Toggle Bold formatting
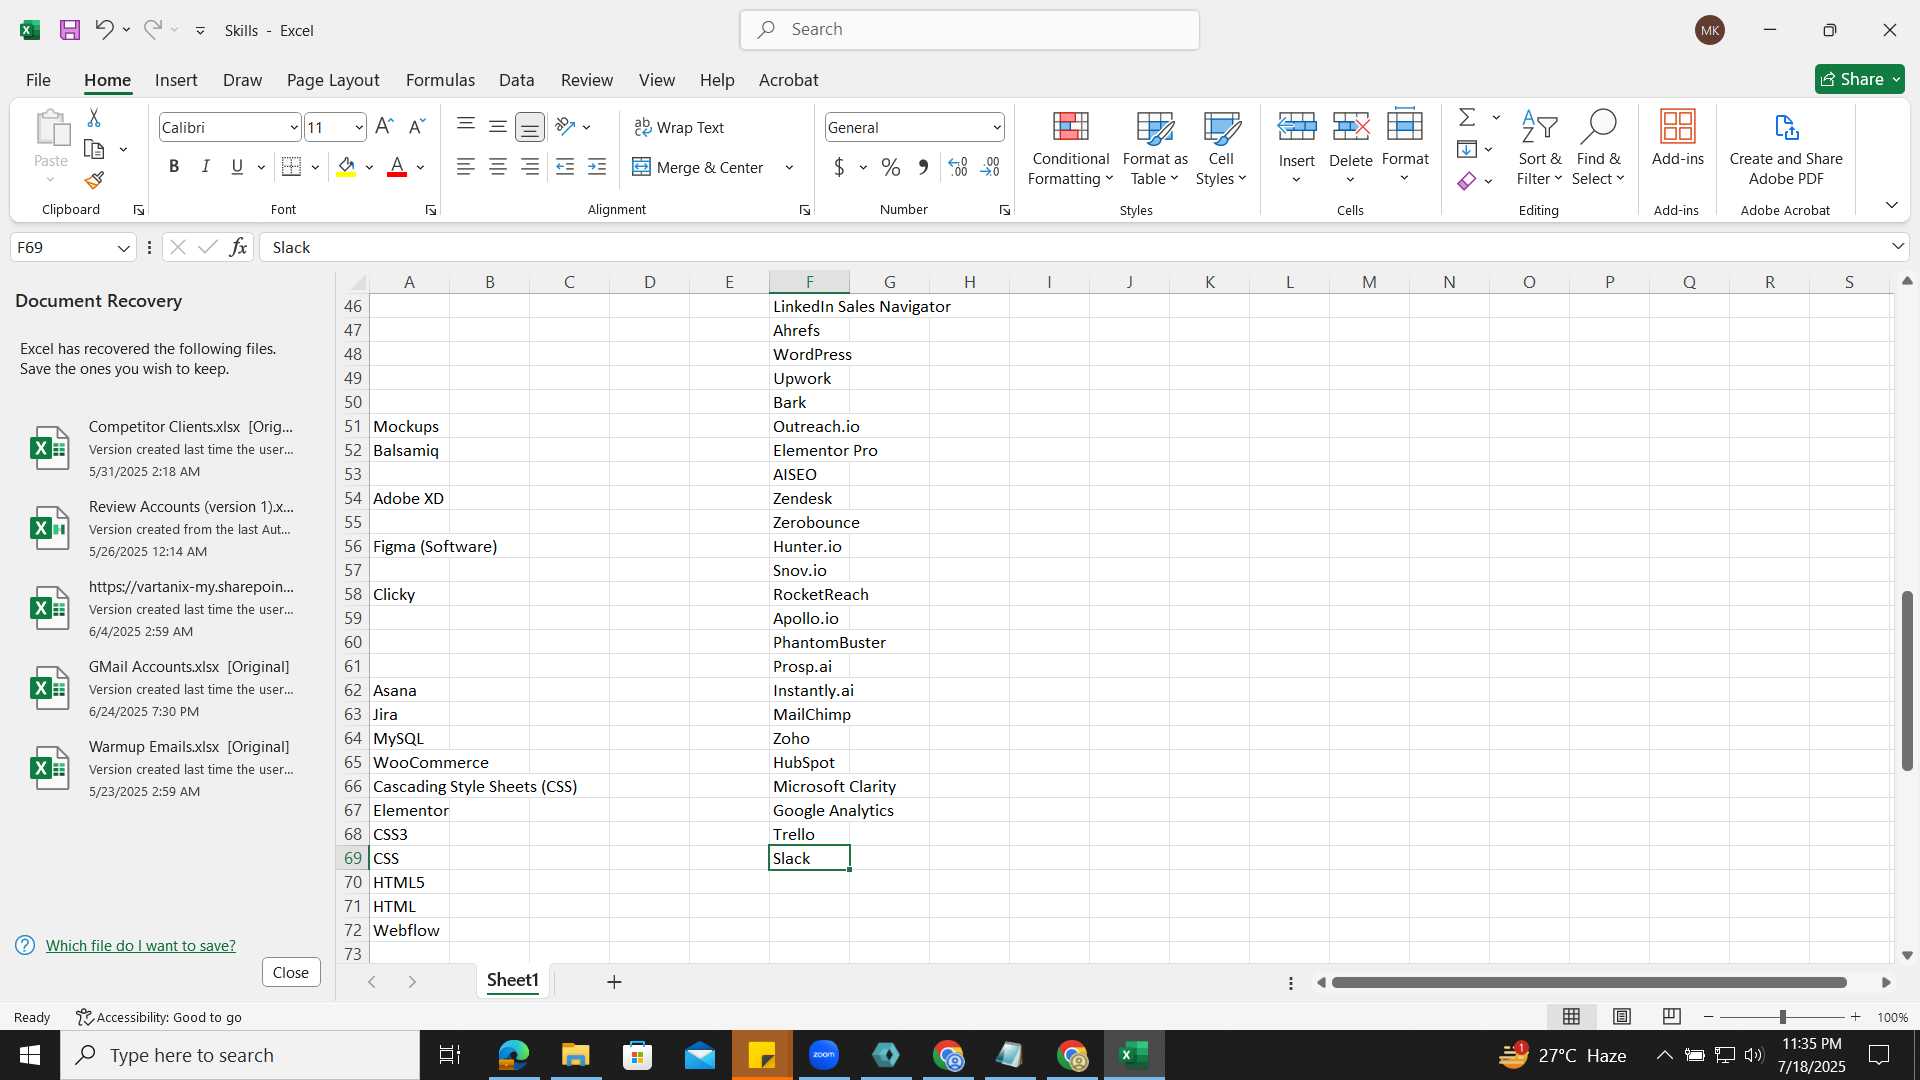 coord(174,167)
